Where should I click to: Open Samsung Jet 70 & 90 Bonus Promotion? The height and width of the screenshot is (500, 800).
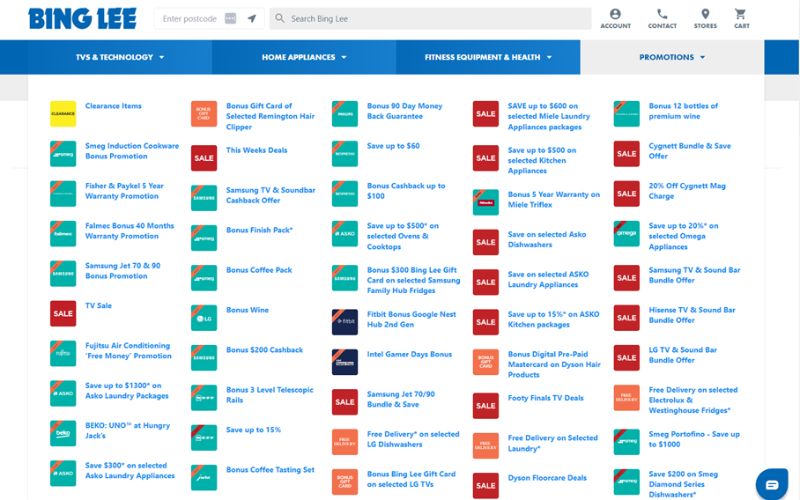[x=122, y=270]
